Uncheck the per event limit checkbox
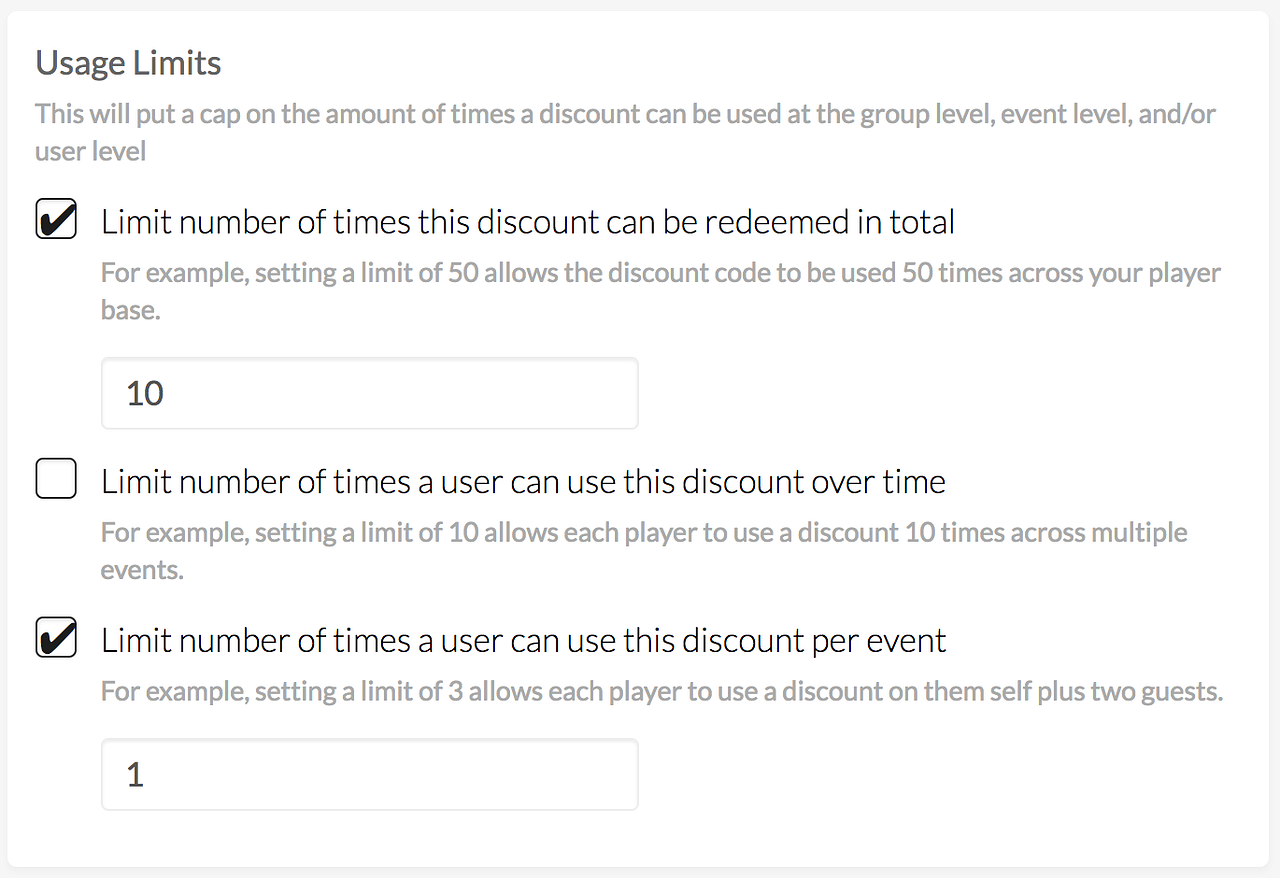This screenshot has height=878, width=1280. [56, 639]
